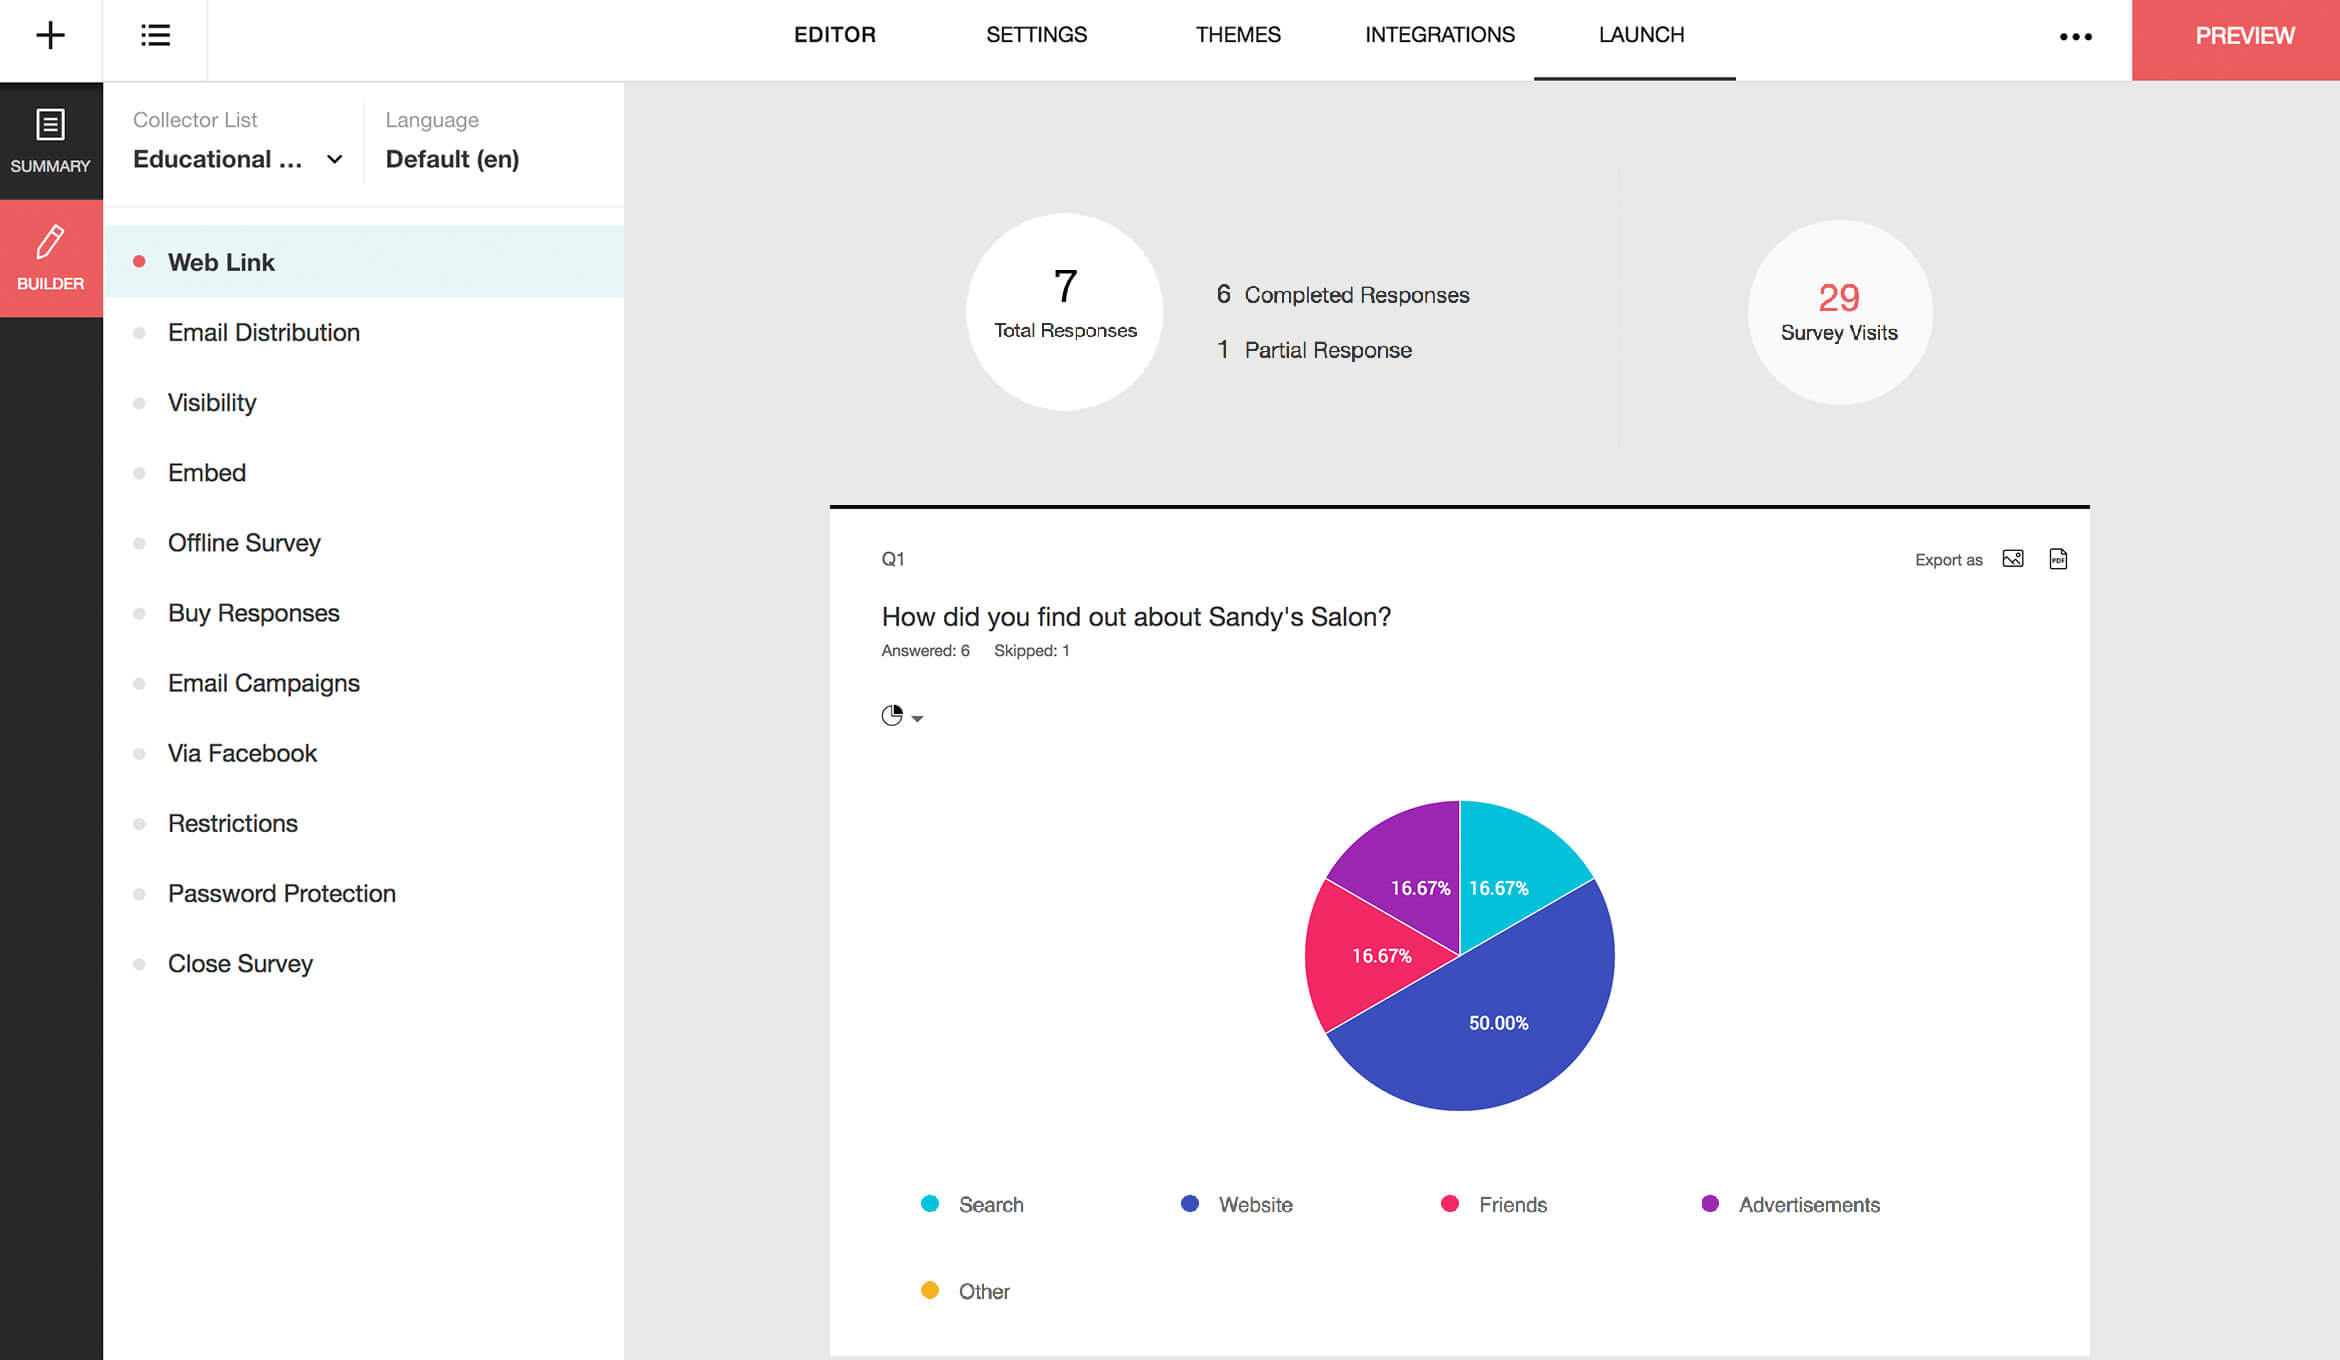Toggle the Visibility option
2340x1360 pixels.
point(212,402)
